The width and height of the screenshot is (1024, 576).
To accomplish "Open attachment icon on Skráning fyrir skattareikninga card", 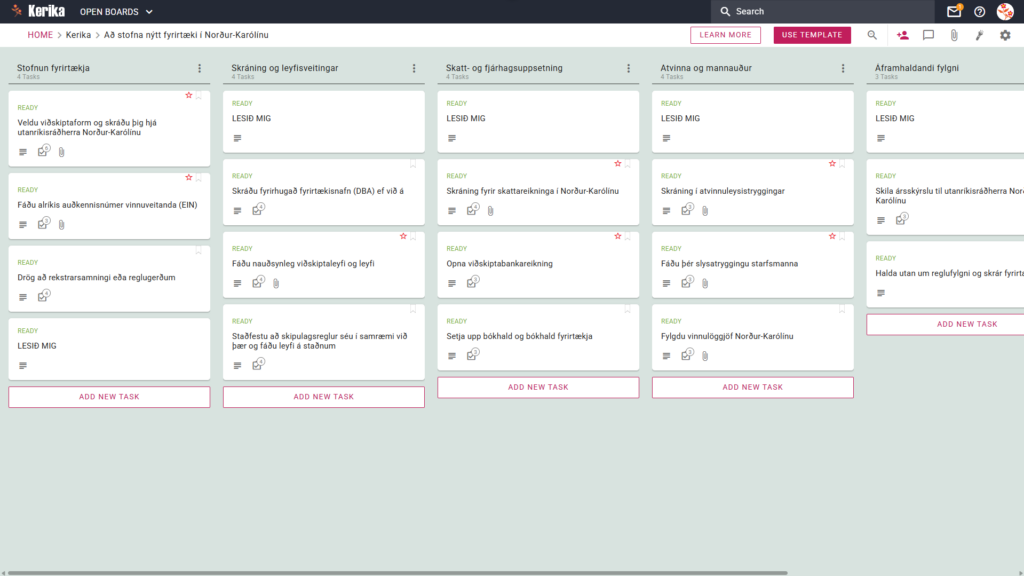I will pyautogui.click(x=490, y=211).
